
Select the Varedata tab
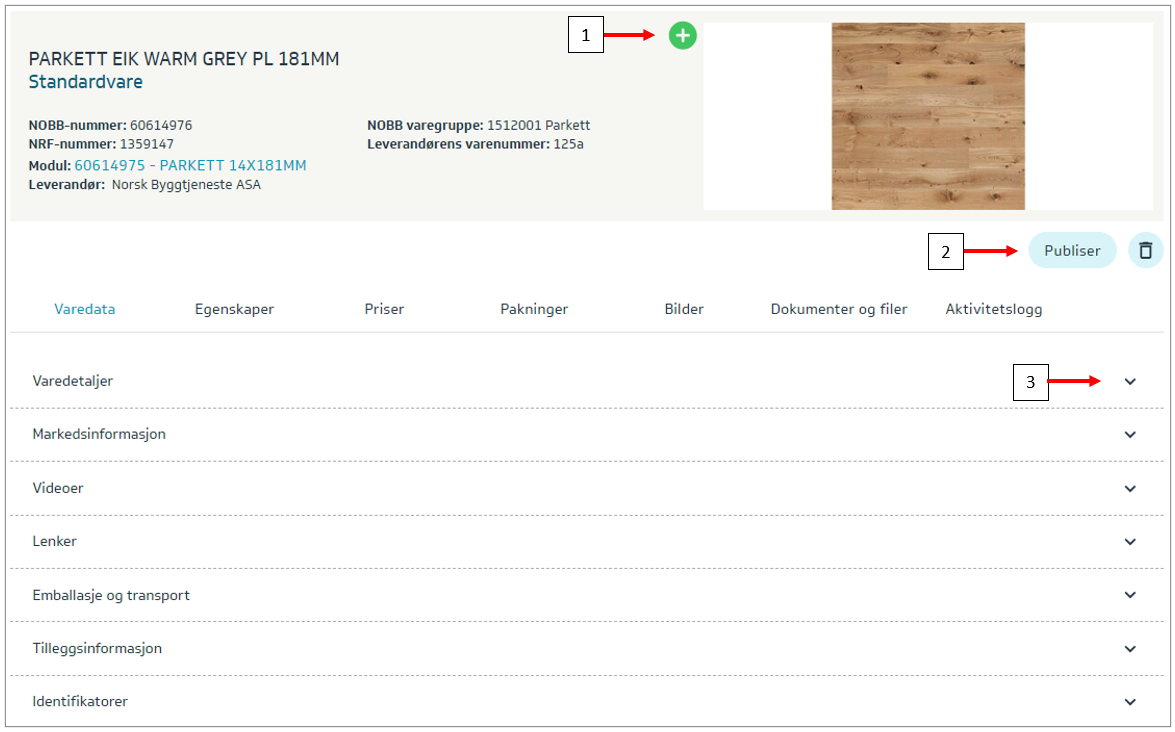click(x=84, y=309)
